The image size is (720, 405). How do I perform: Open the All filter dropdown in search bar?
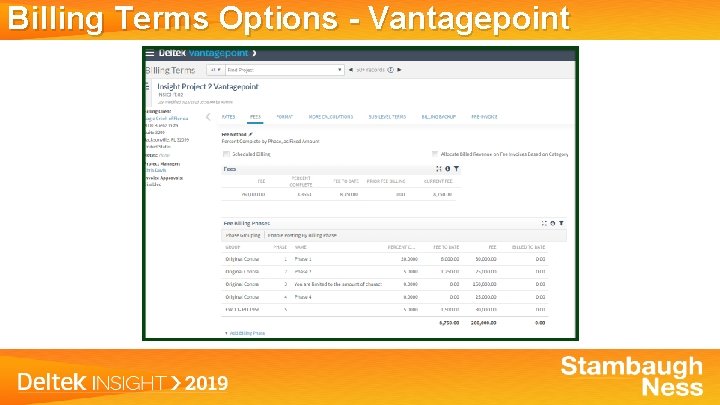click(x=215, y=70)
